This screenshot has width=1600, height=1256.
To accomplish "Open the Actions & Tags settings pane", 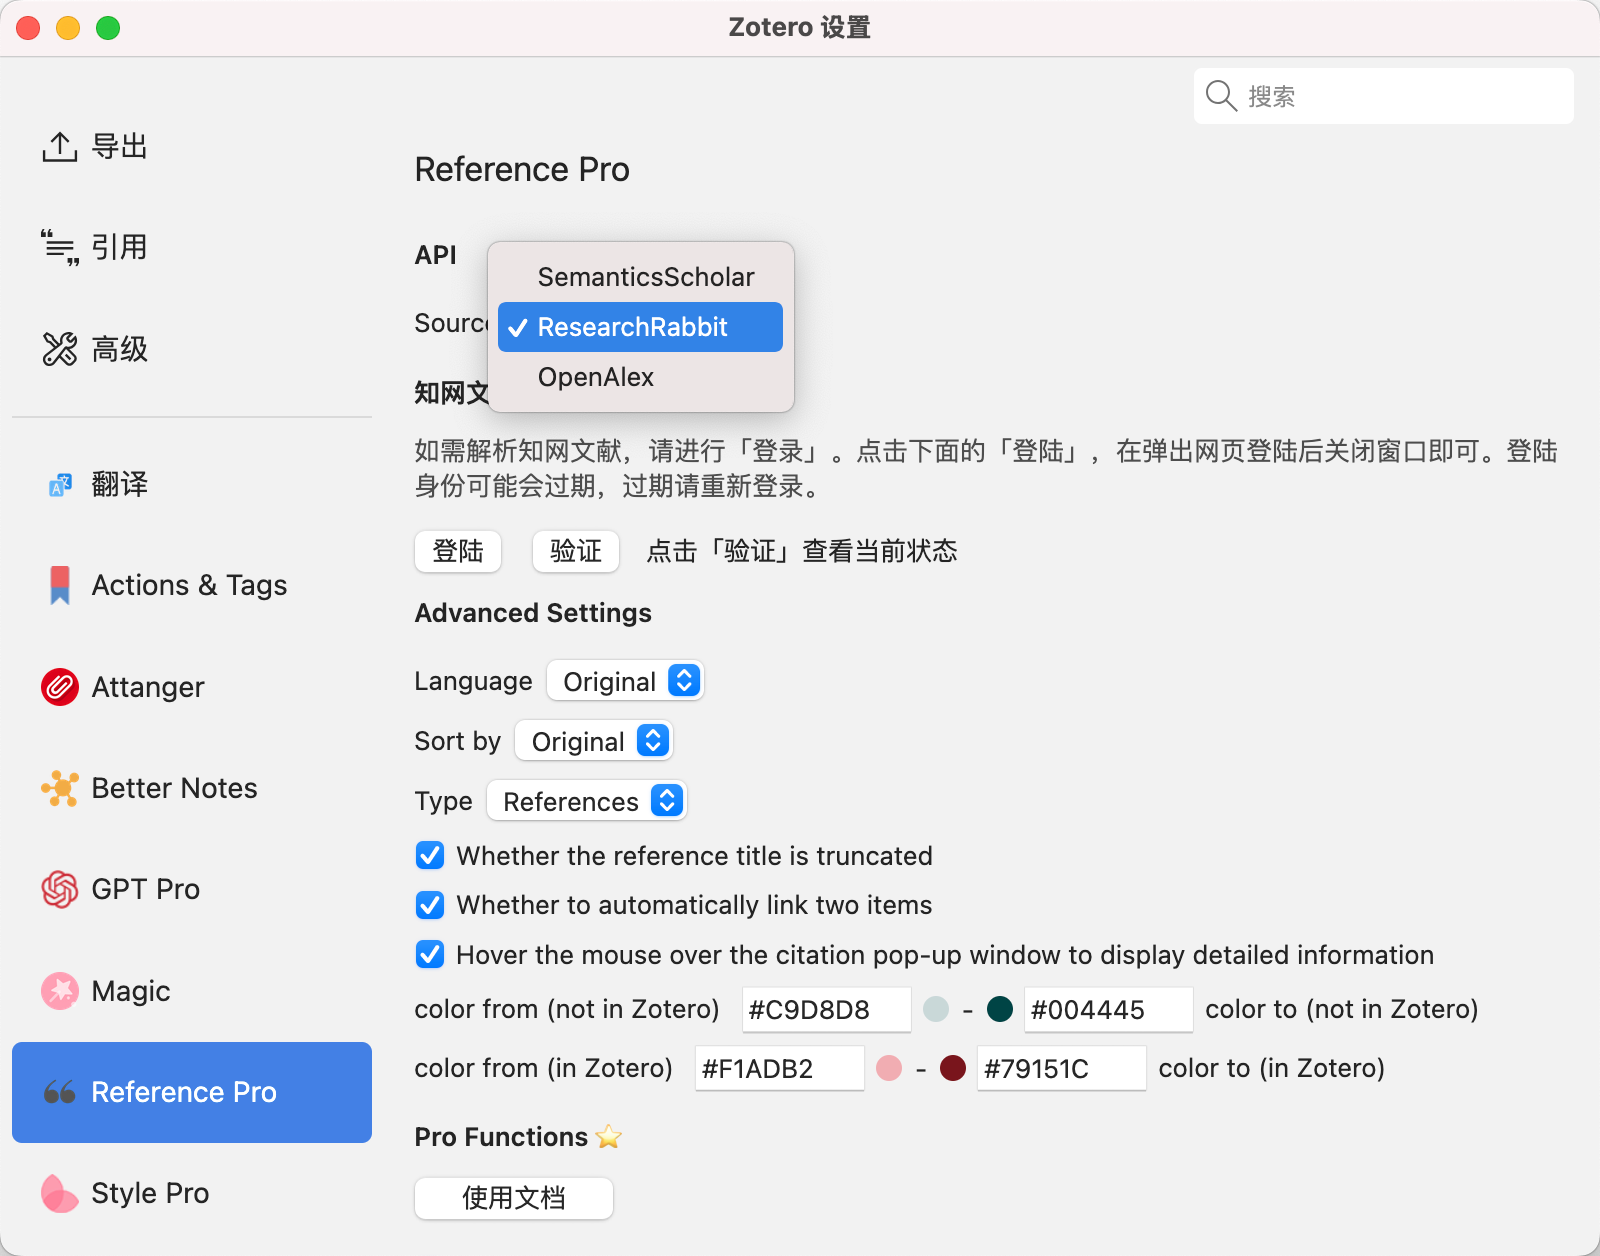I will click(192, 585).
